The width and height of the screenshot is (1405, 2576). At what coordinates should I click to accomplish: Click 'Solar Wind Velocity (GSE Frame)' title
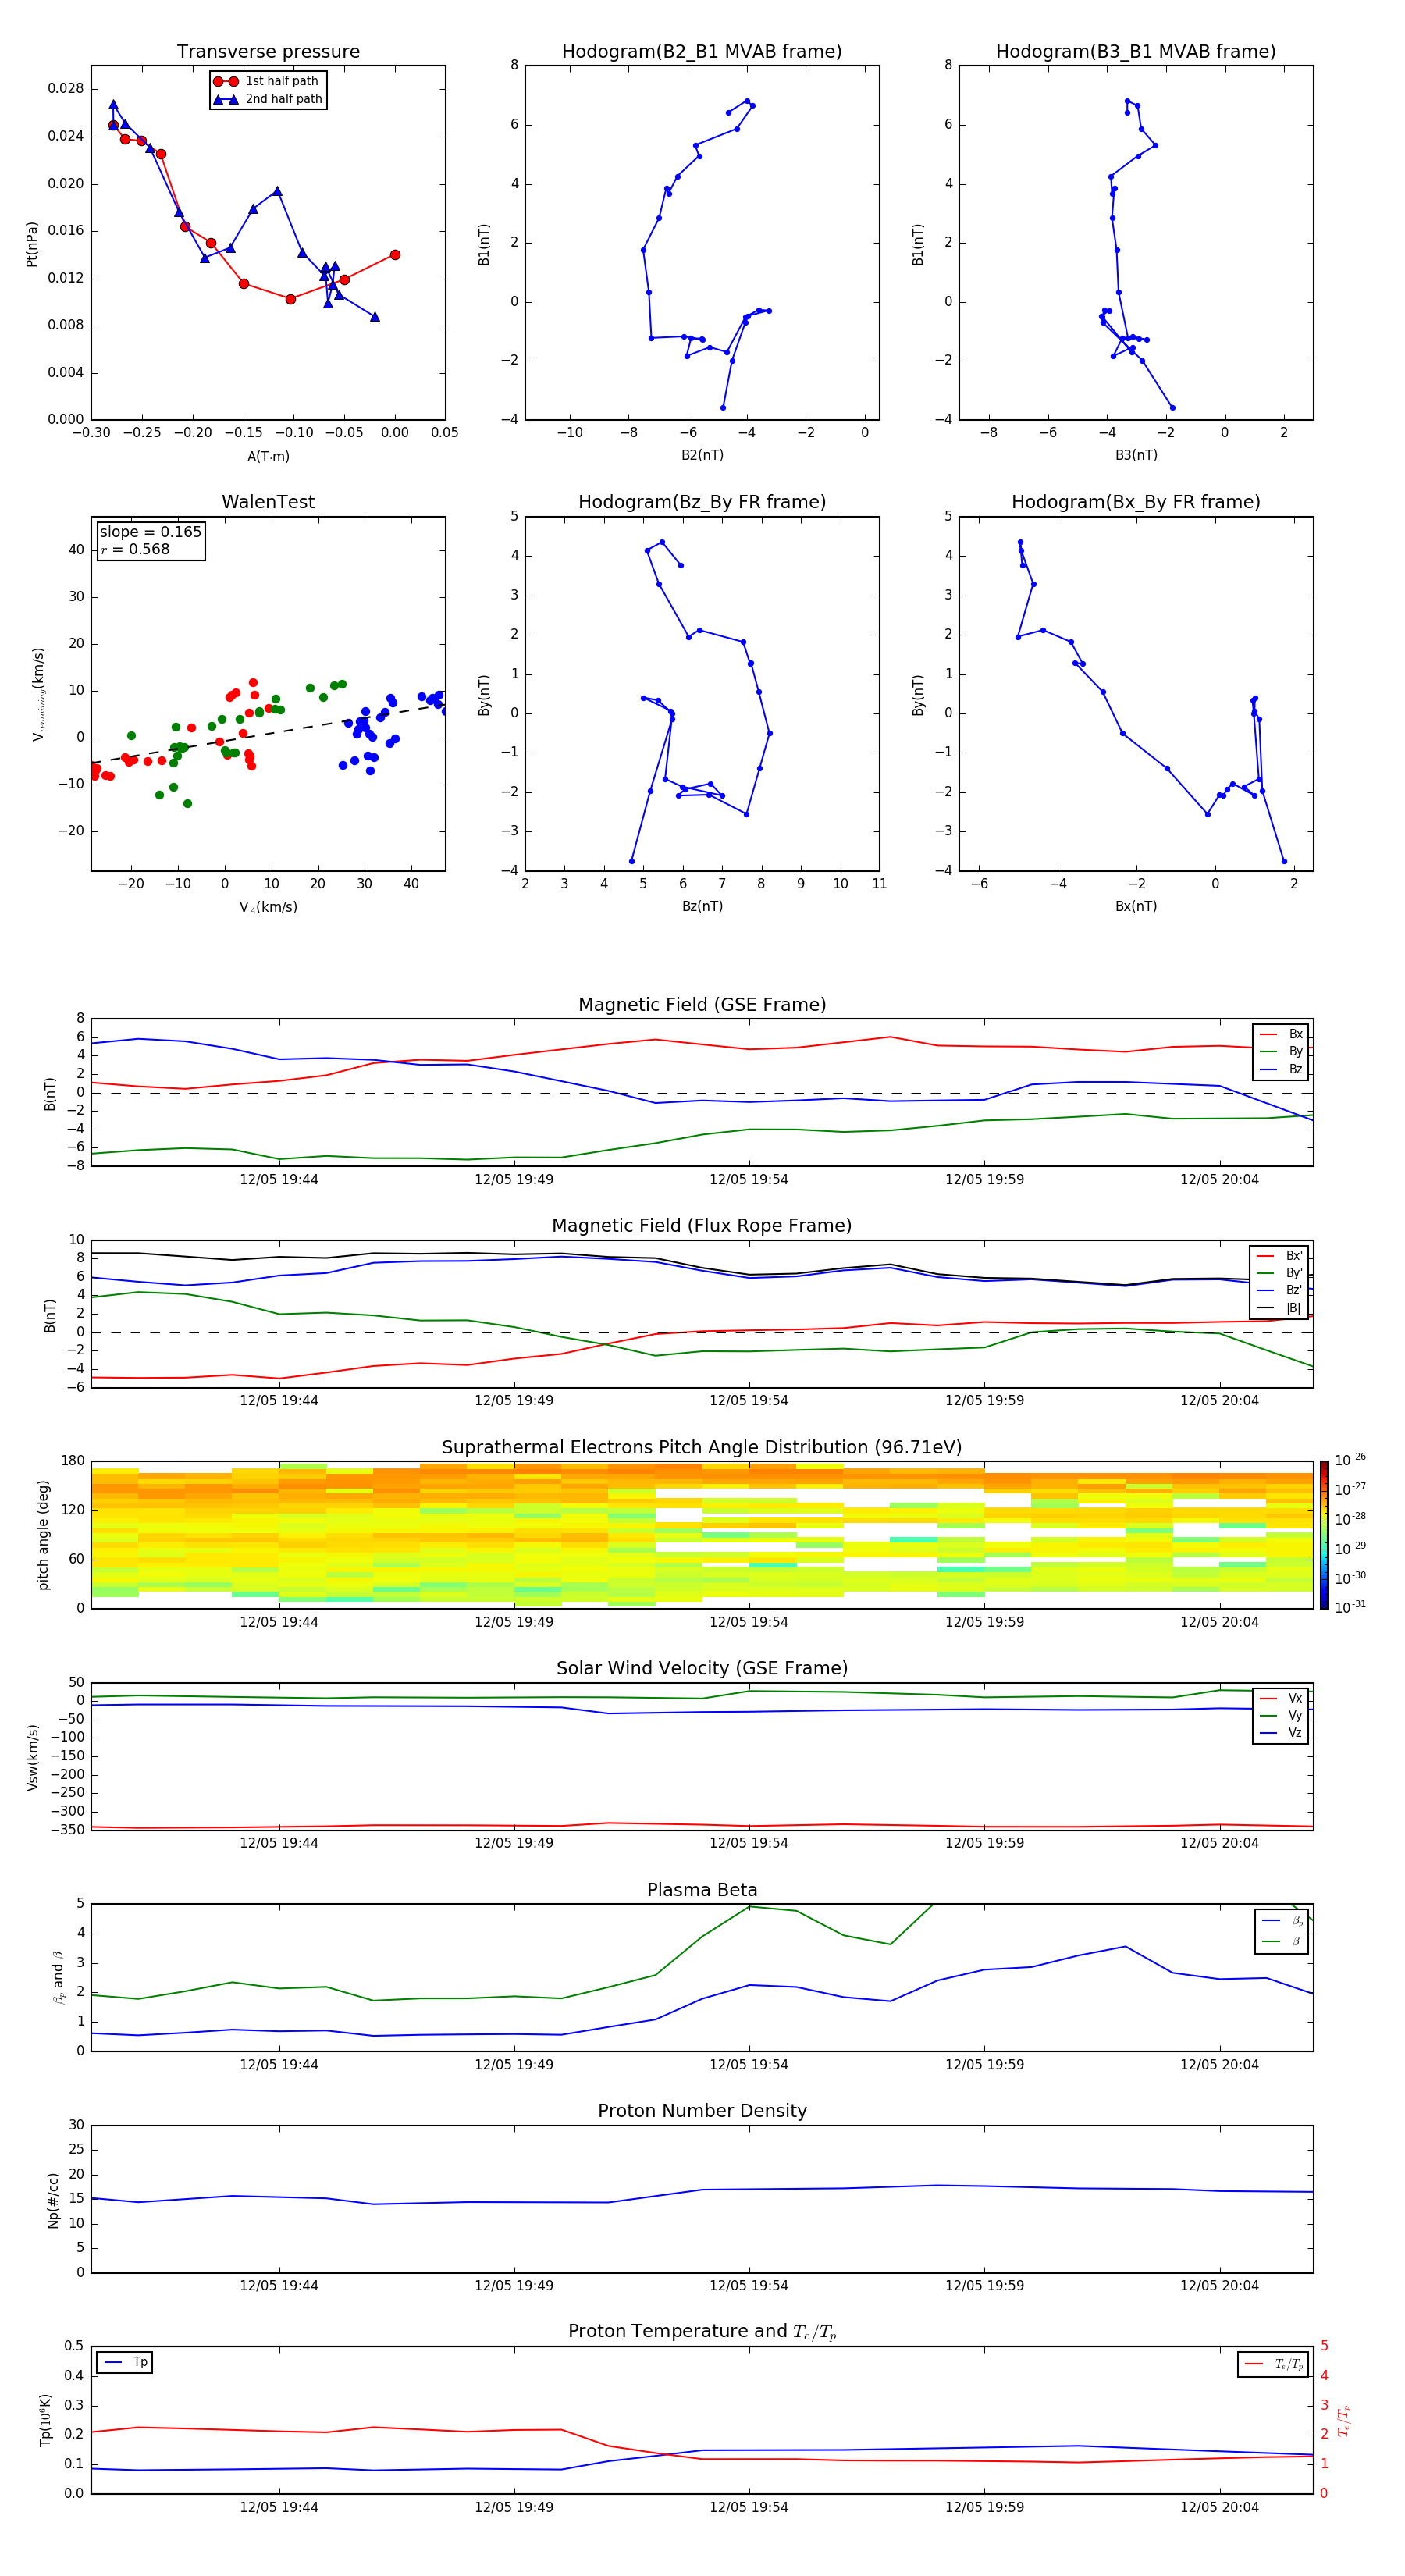[702, 1668]
